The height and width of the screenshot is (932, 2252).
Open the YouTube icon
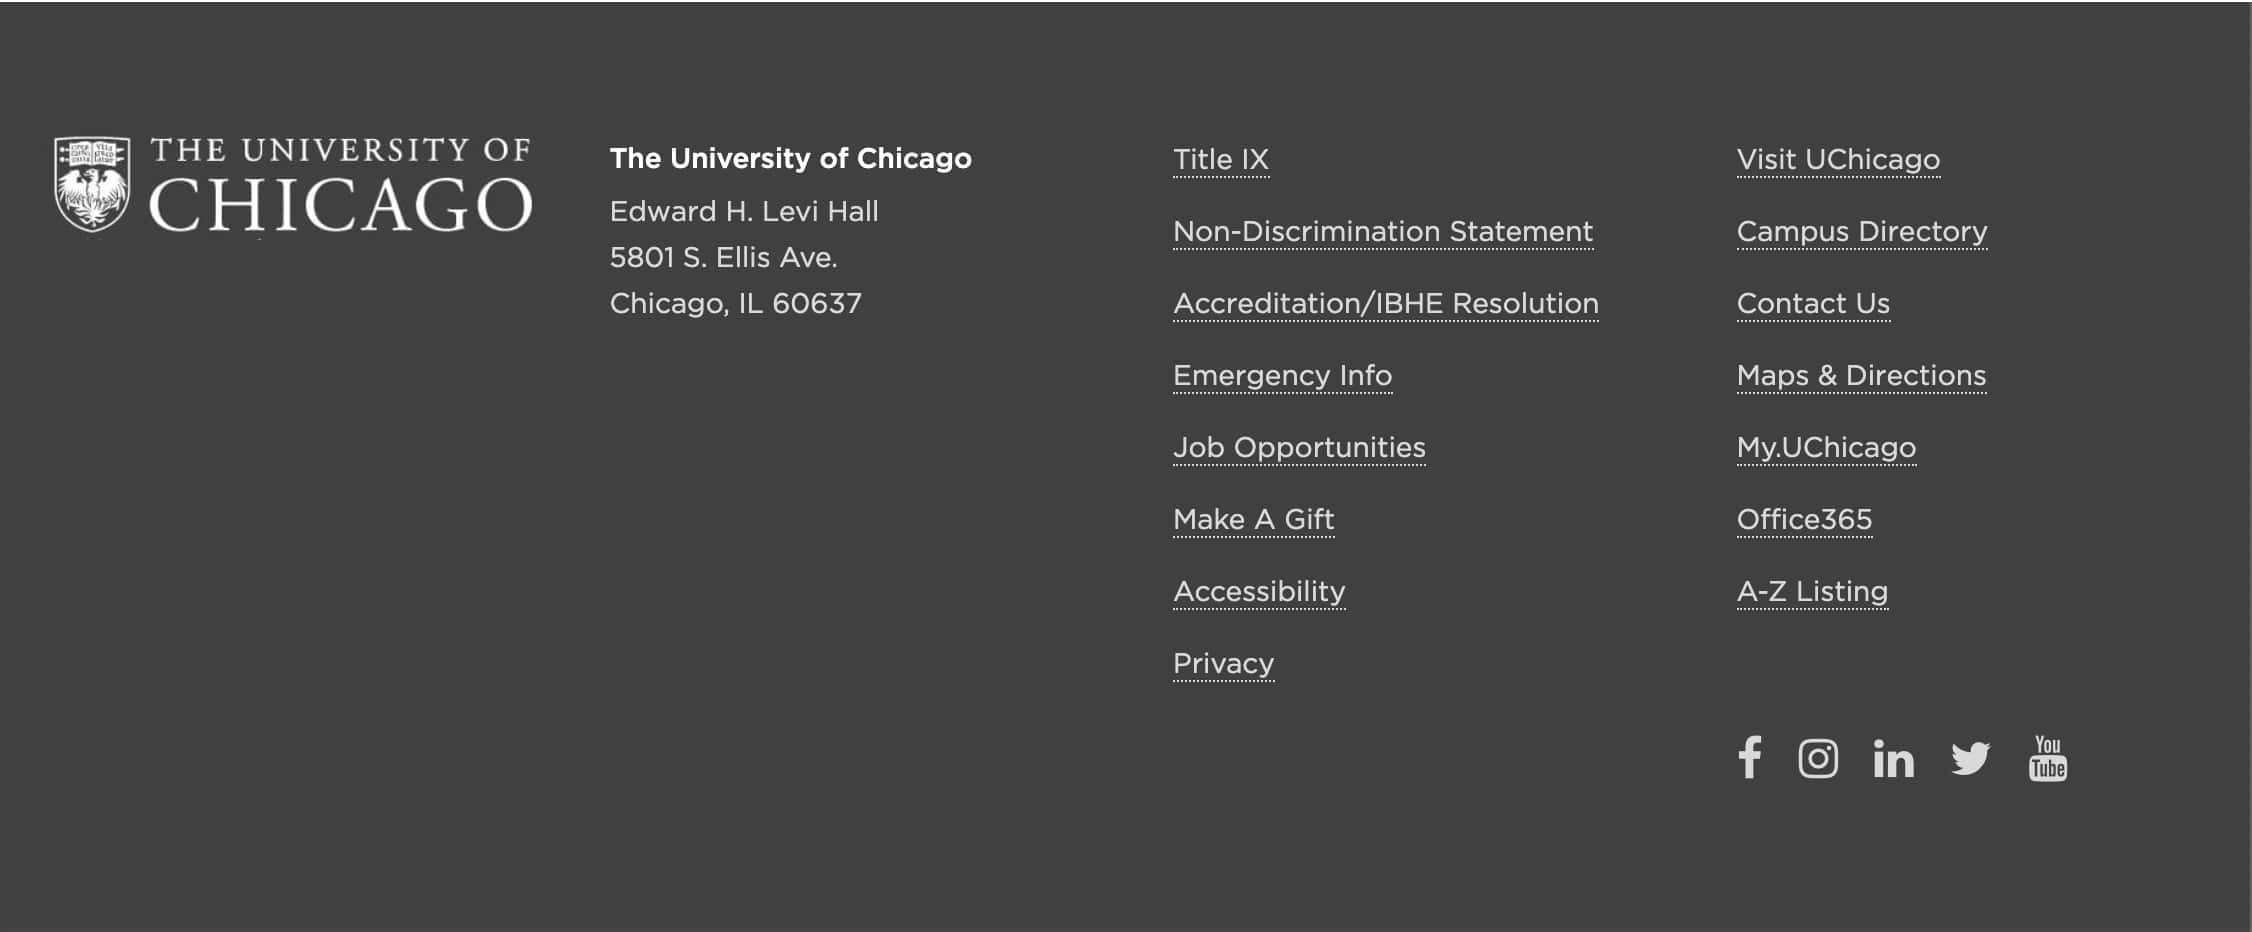[2047, 759]
